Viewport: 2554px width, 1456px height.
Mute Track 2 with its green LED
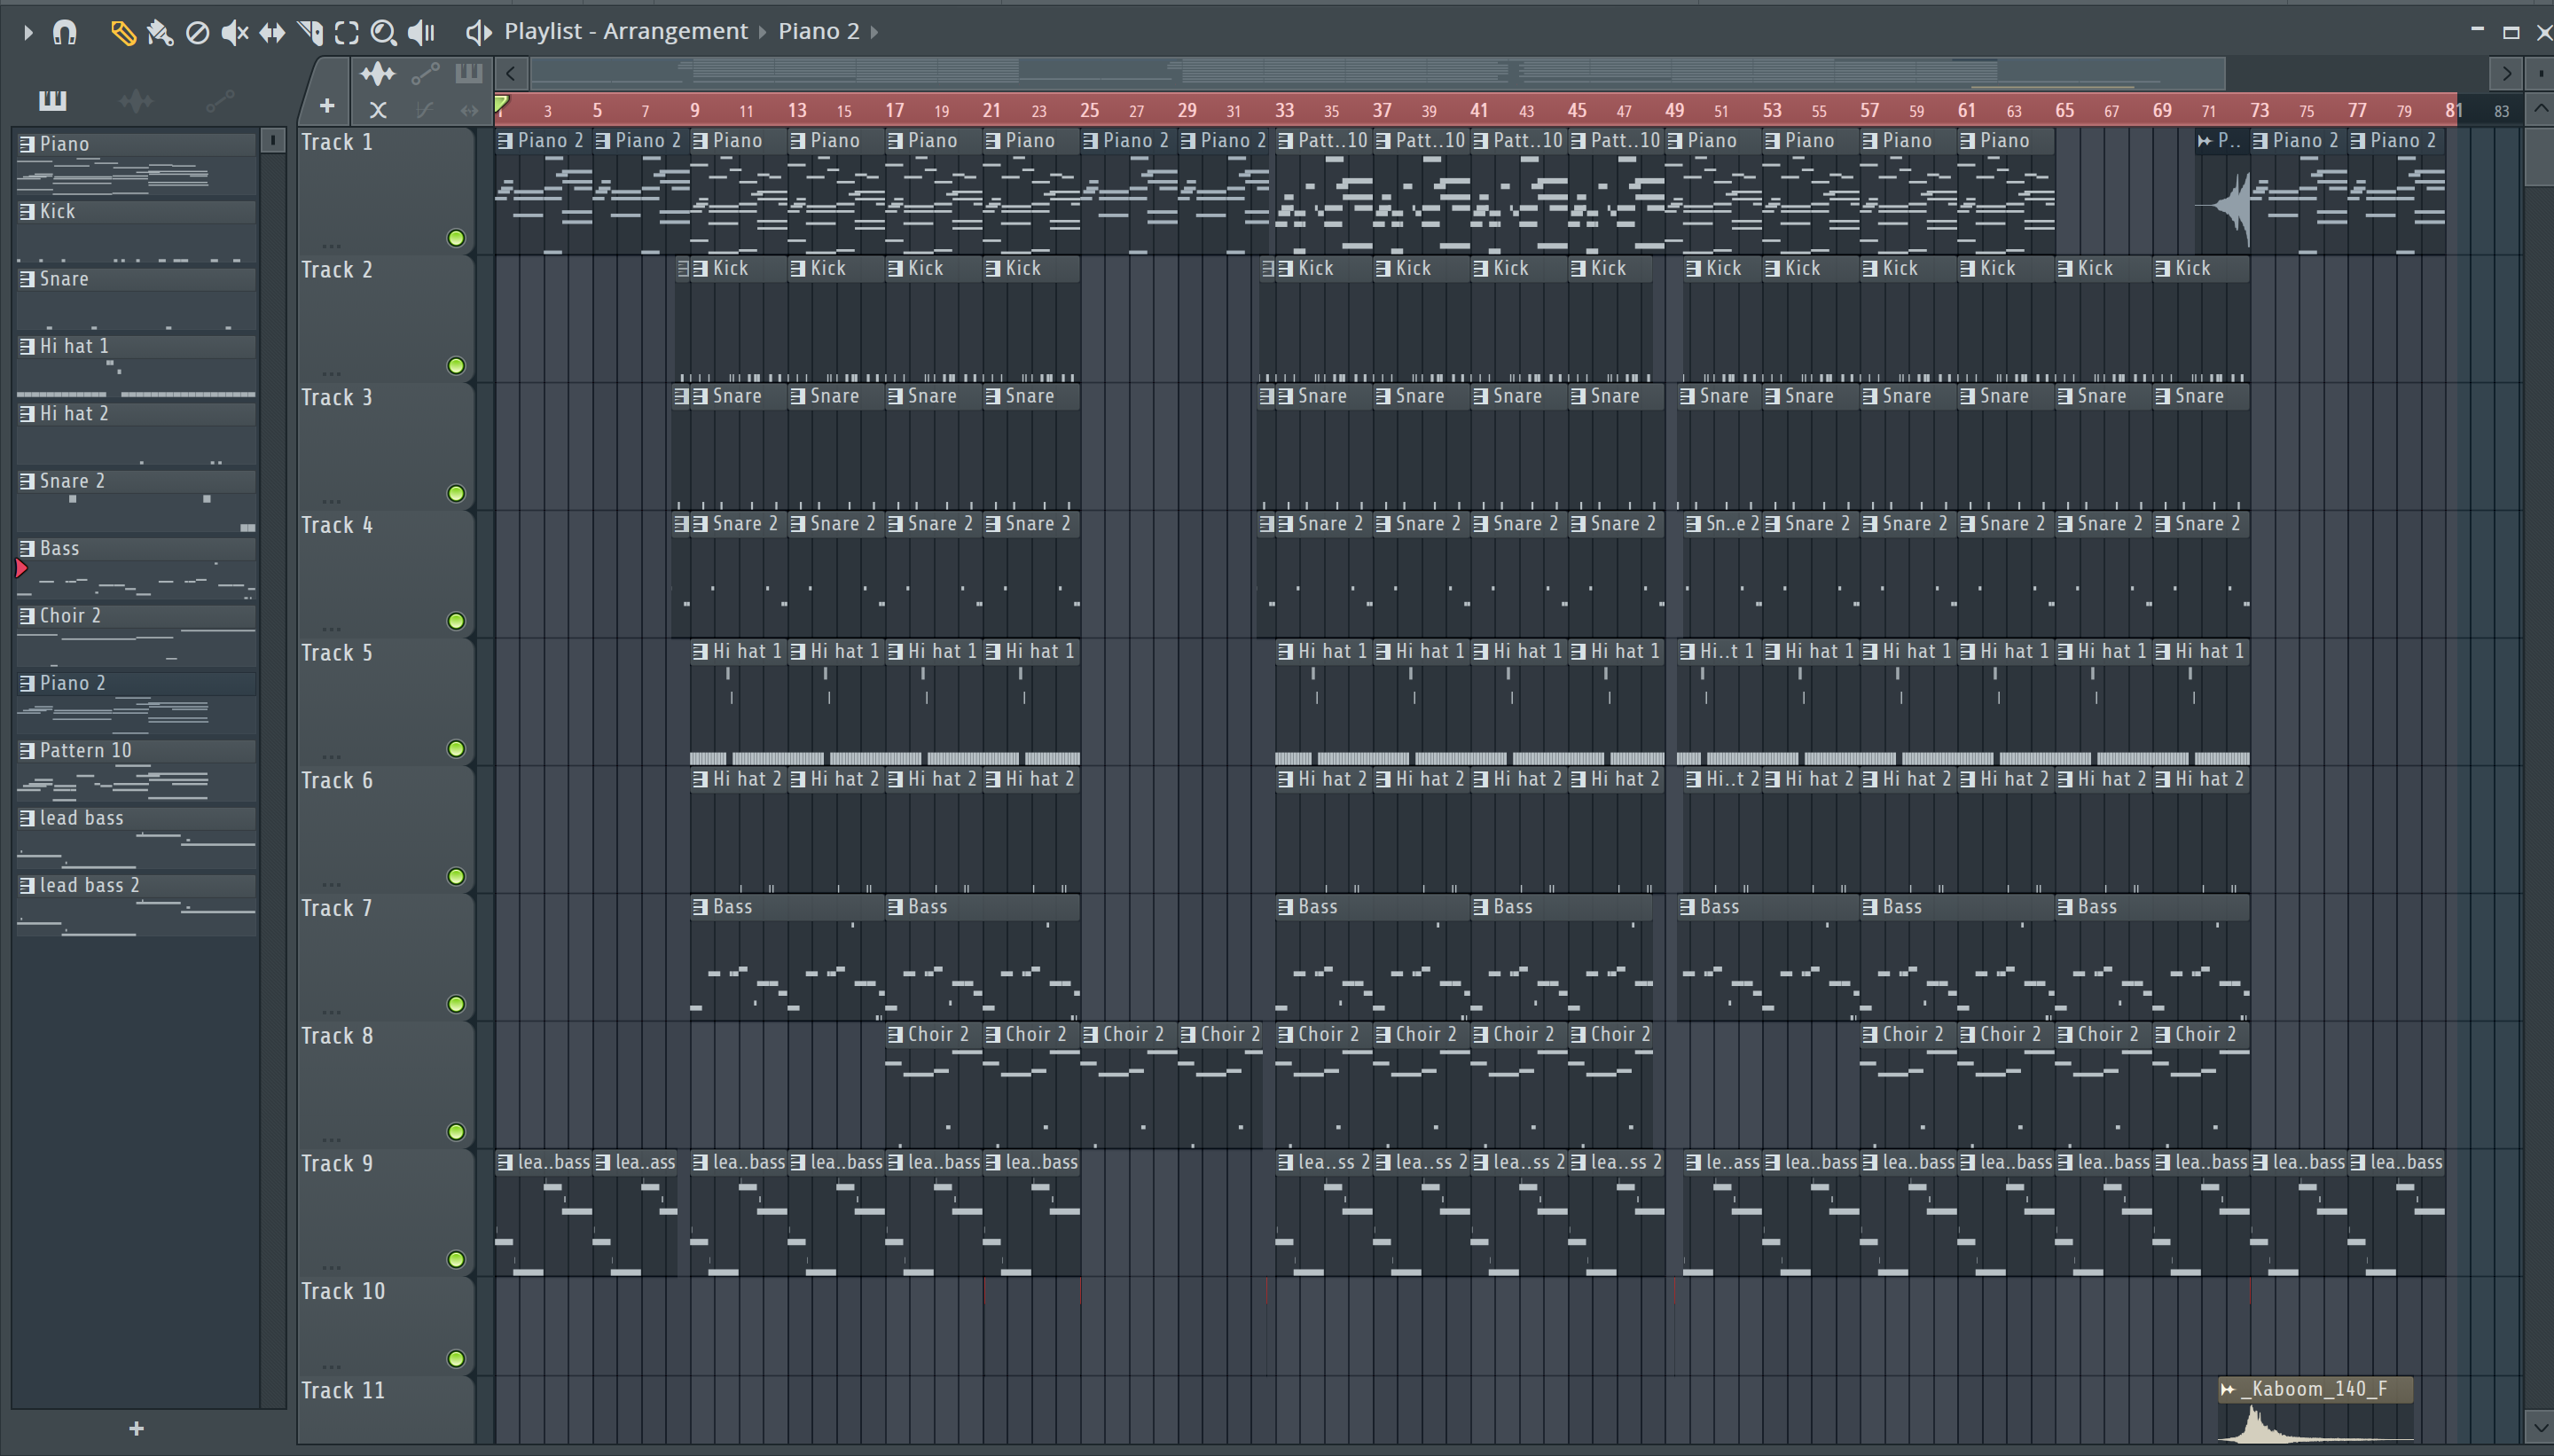pyautogui.click(x=456, y=366)
